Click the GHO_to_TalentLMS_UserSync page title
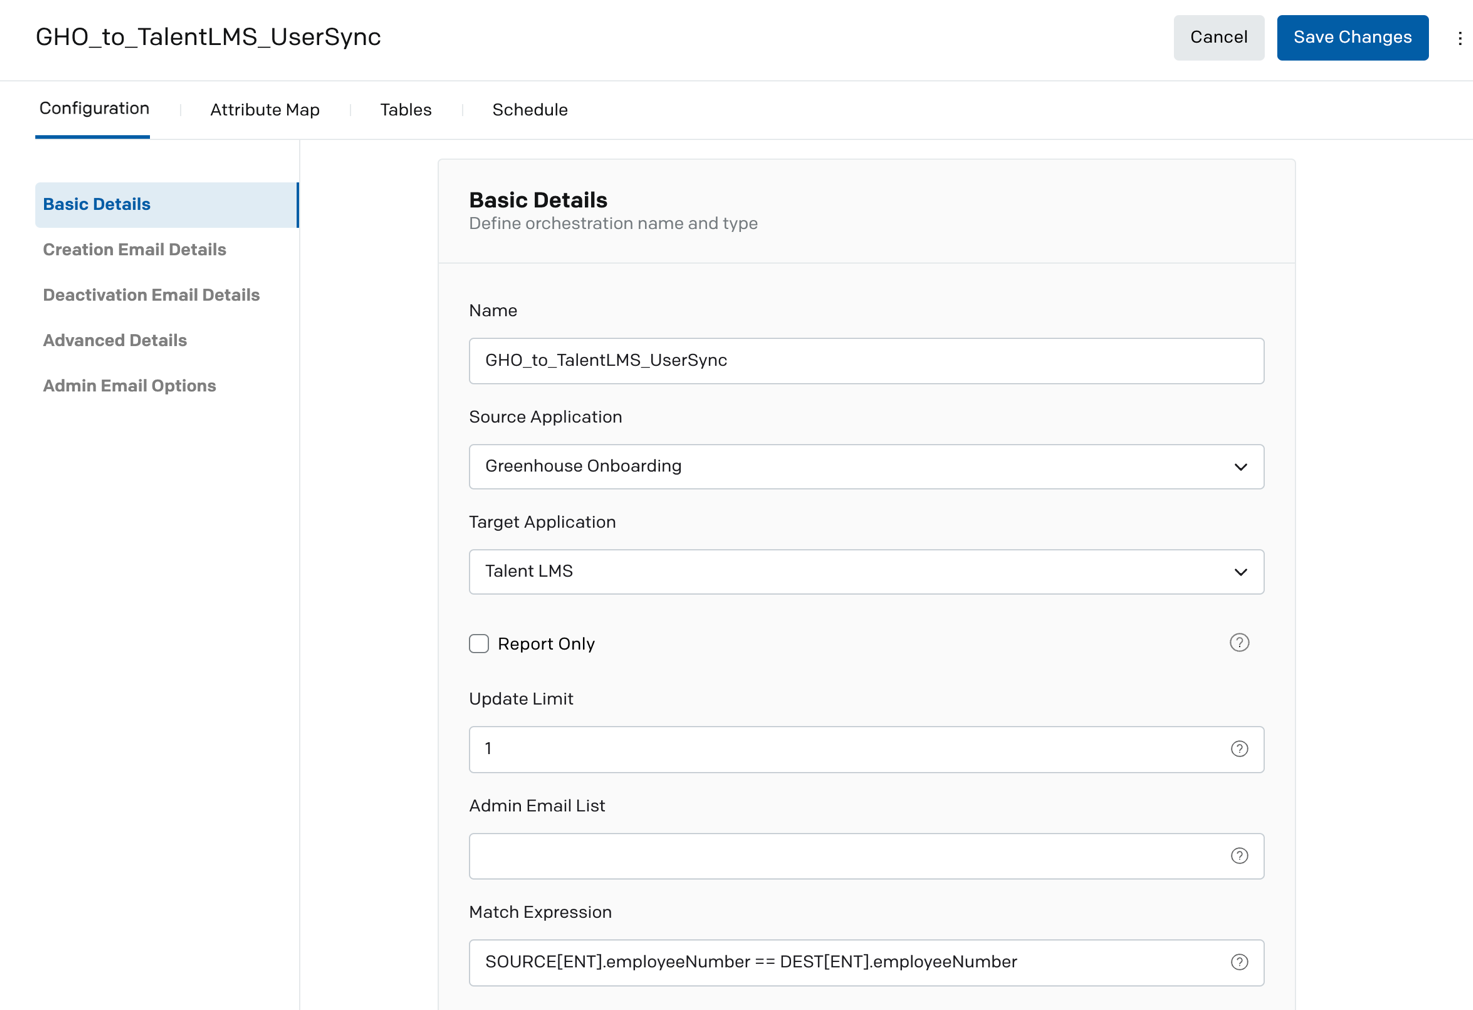This screenshot has height=1010, width=1473. click(208, 37)
